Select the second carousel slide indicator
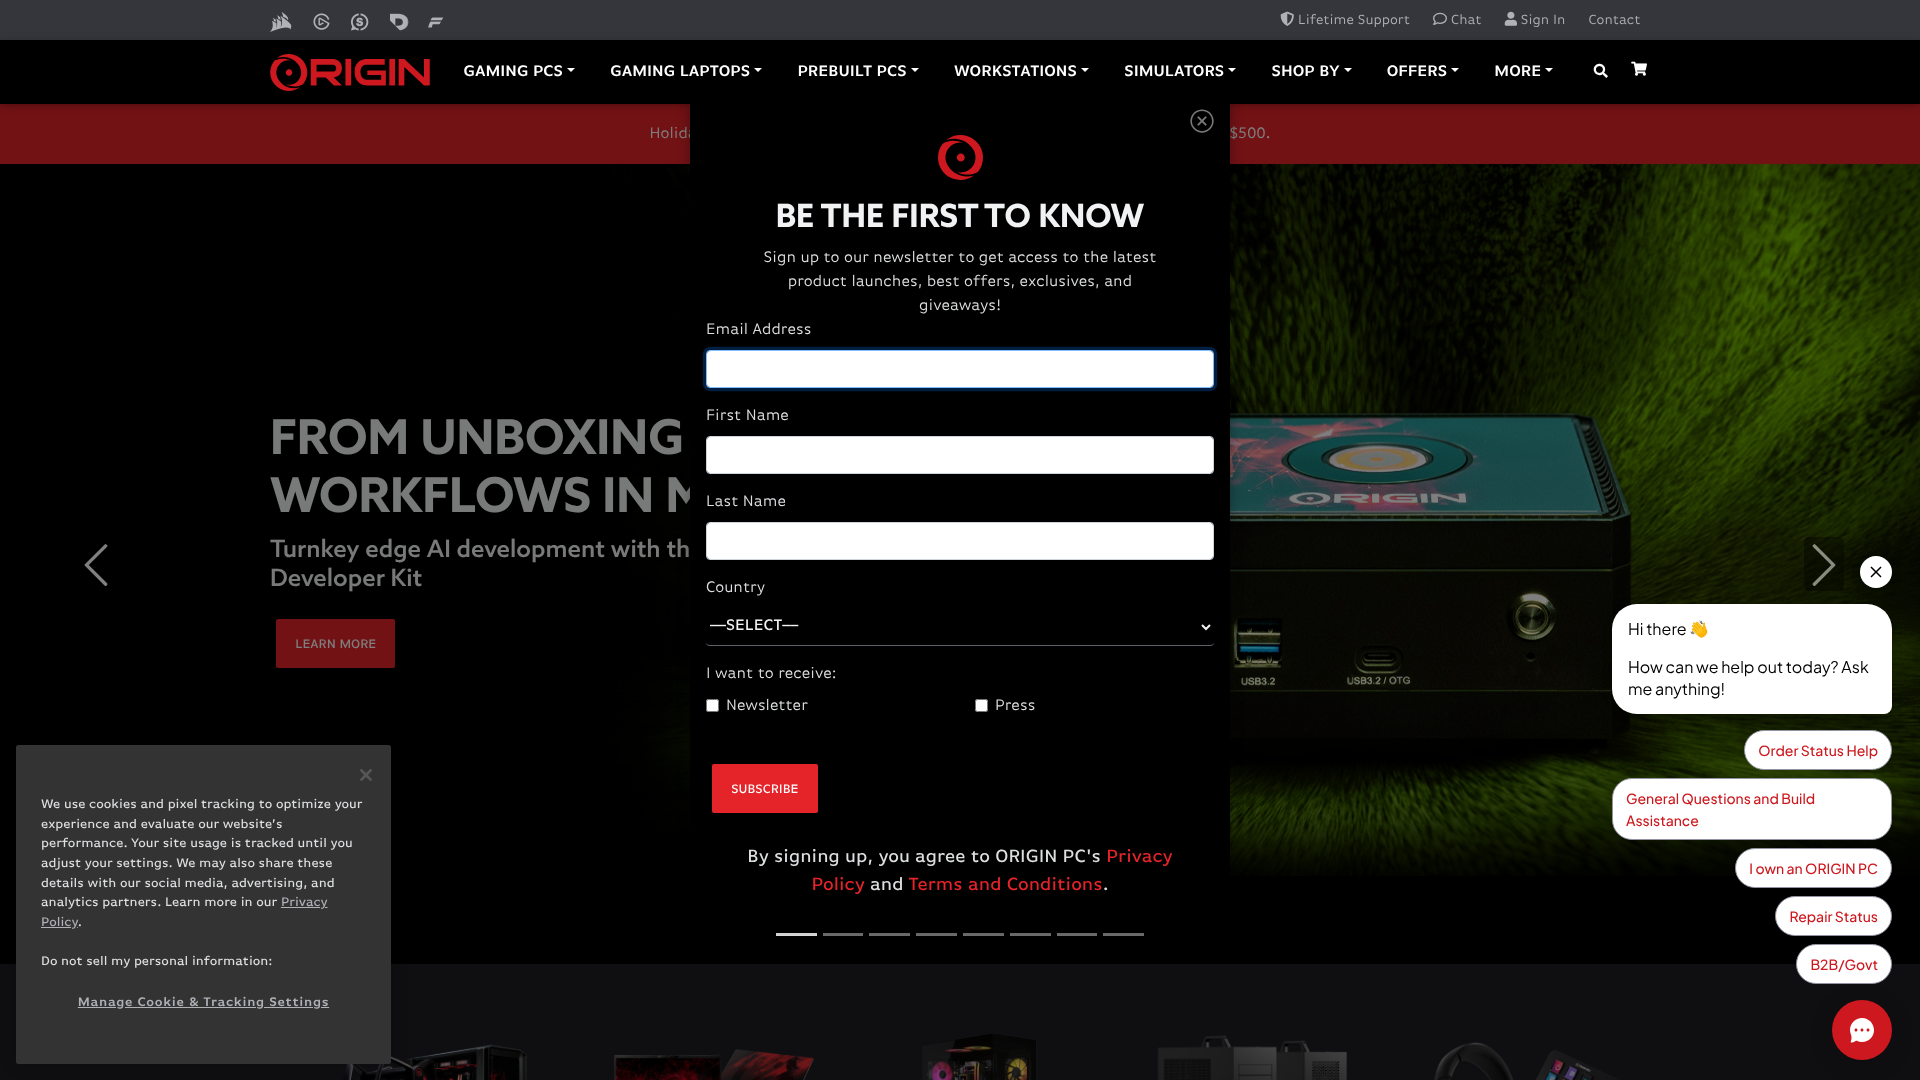 pyautogui.click(x=842, y=934)
